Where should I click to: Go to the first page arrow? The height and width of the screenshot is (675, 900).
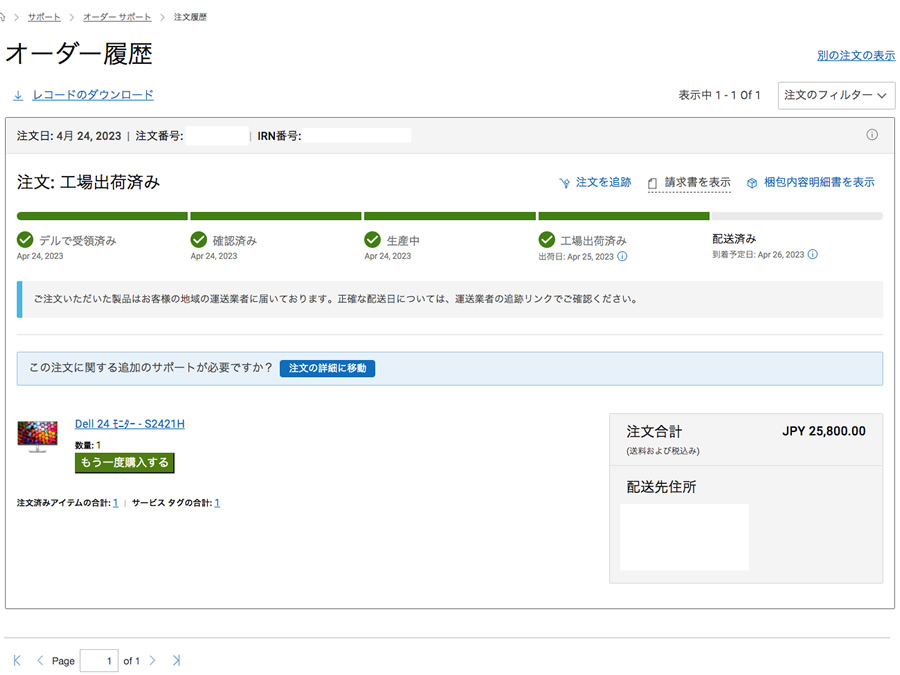pos(17,661)
